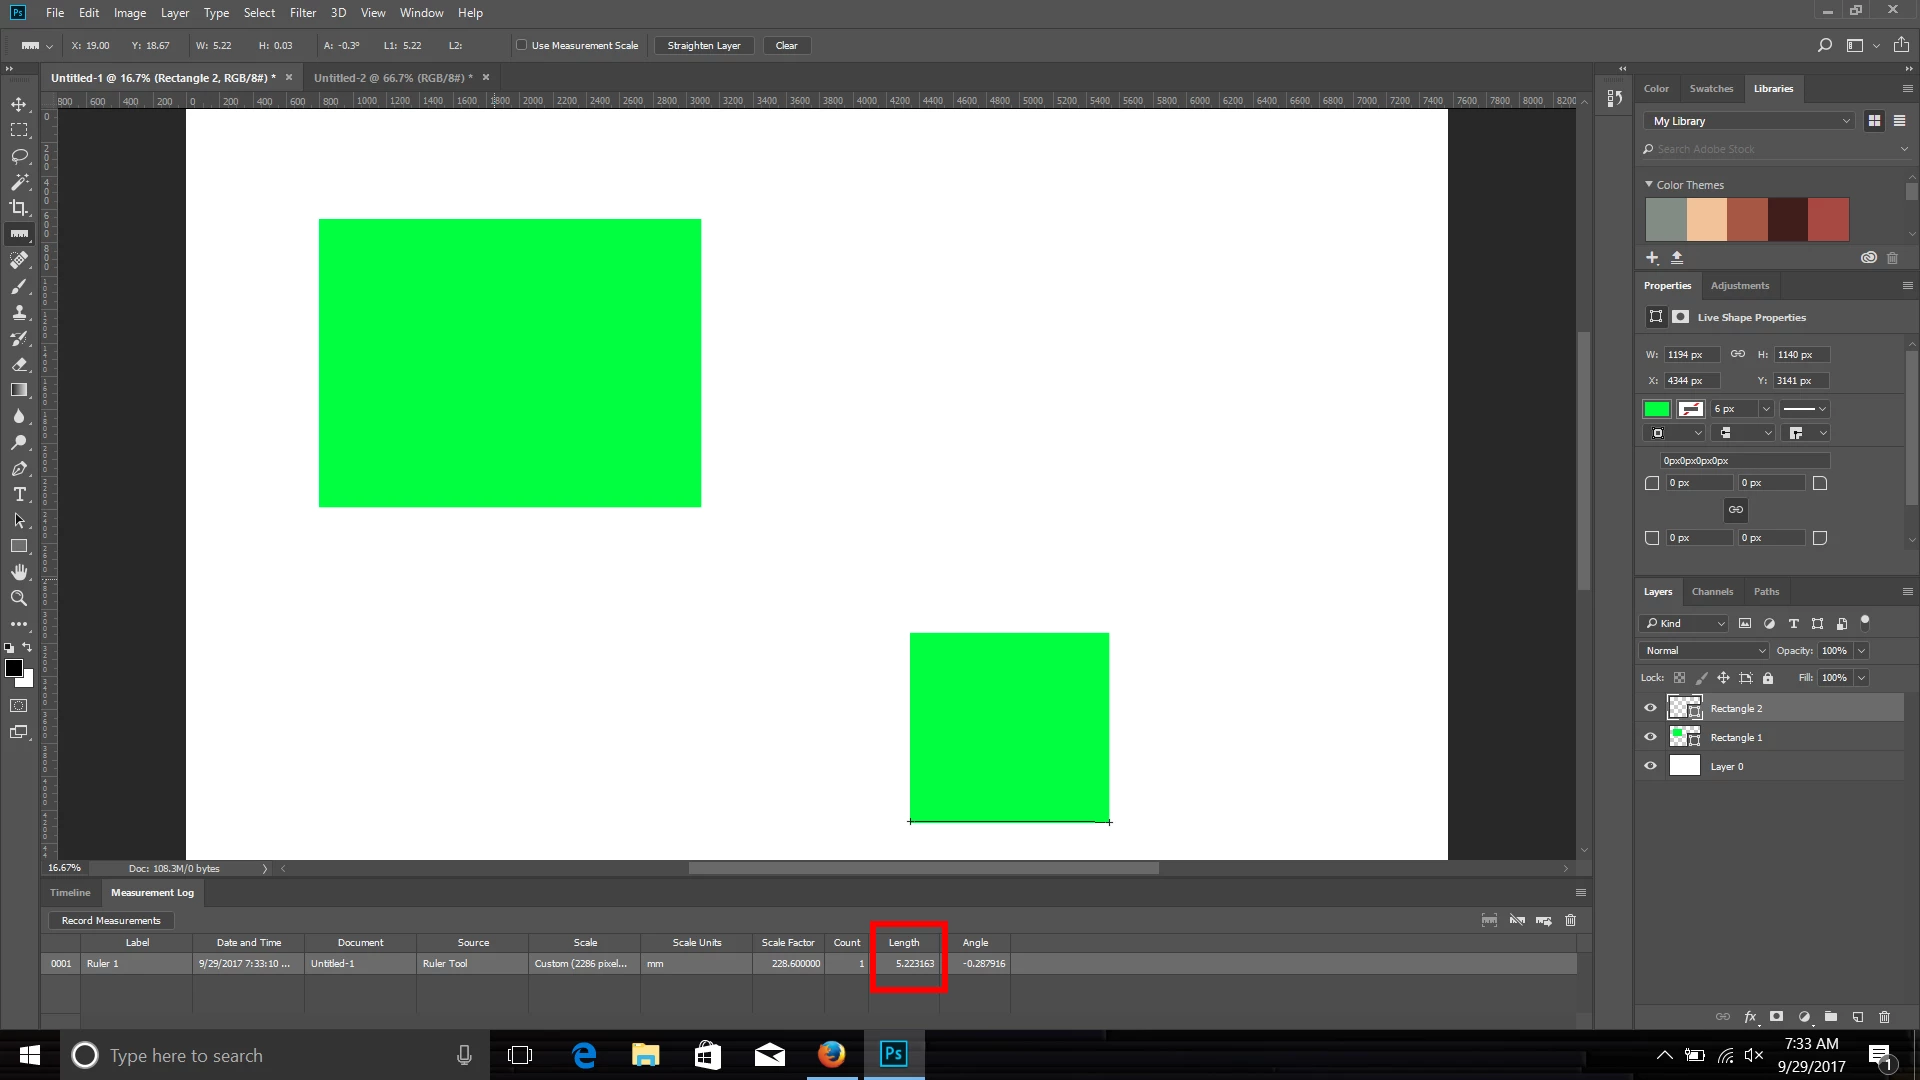Select the Eraser tool
This screenshot has width=1920, height=1080.
click(19, 364)
